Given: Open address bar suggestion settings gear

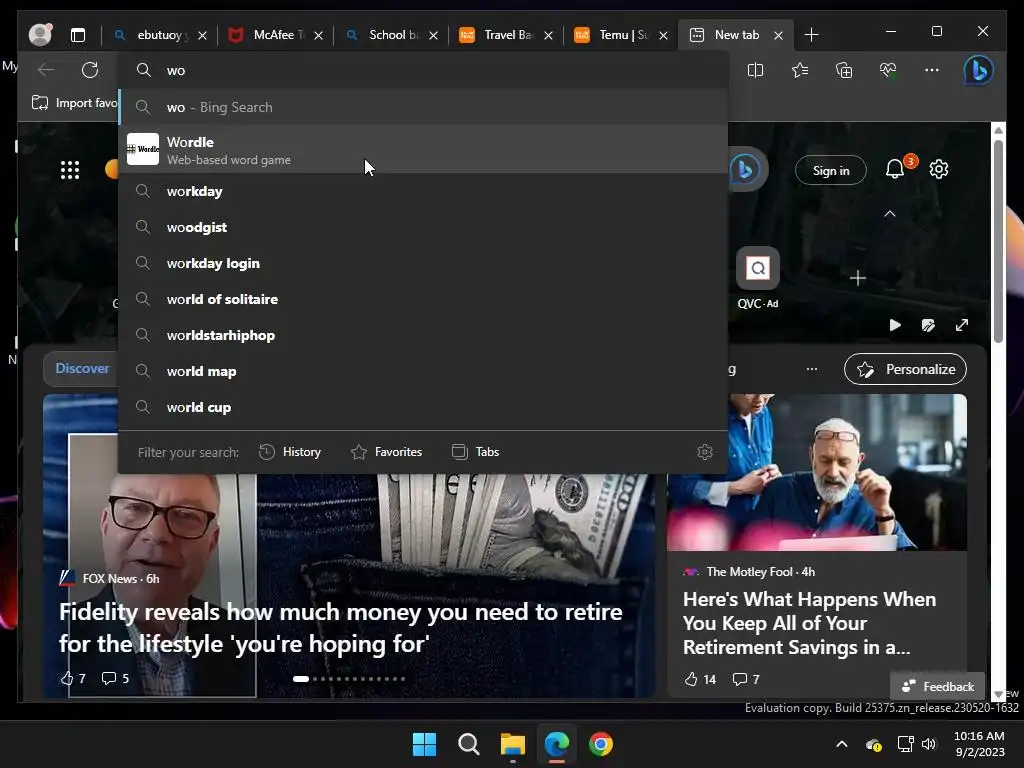Looking at the screenshot, I should coord(705,452).
